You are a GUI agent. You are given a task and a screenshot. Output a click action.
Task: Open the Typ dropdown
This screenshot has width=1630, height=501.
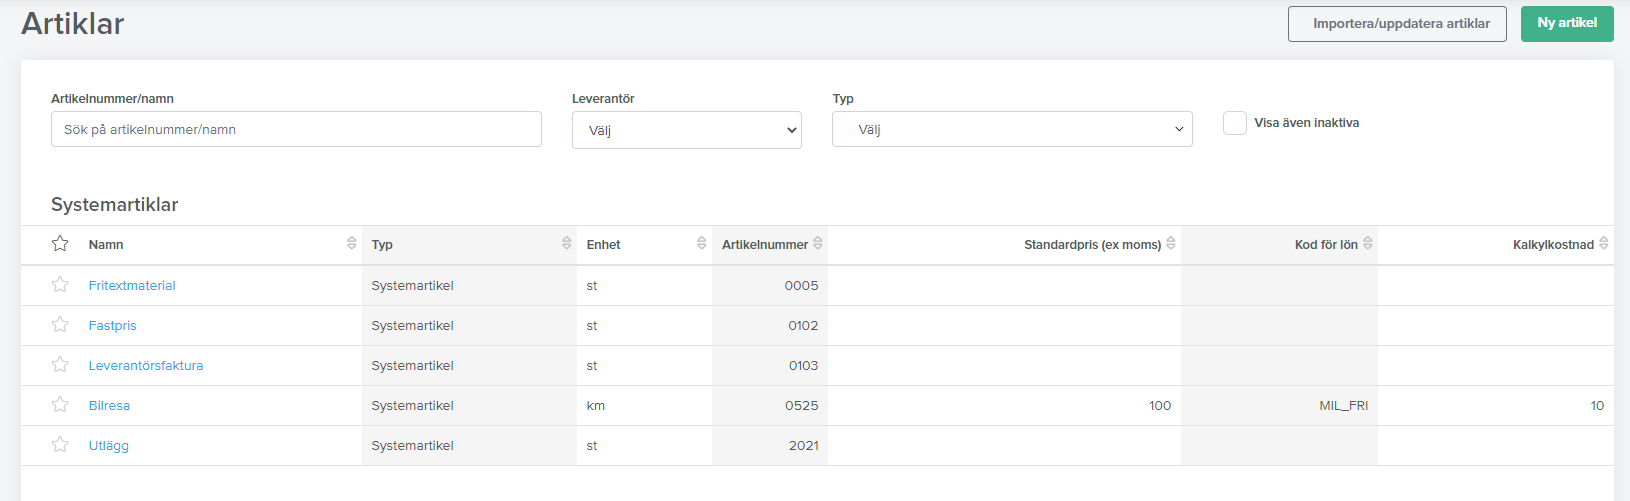click(1012, 129)
